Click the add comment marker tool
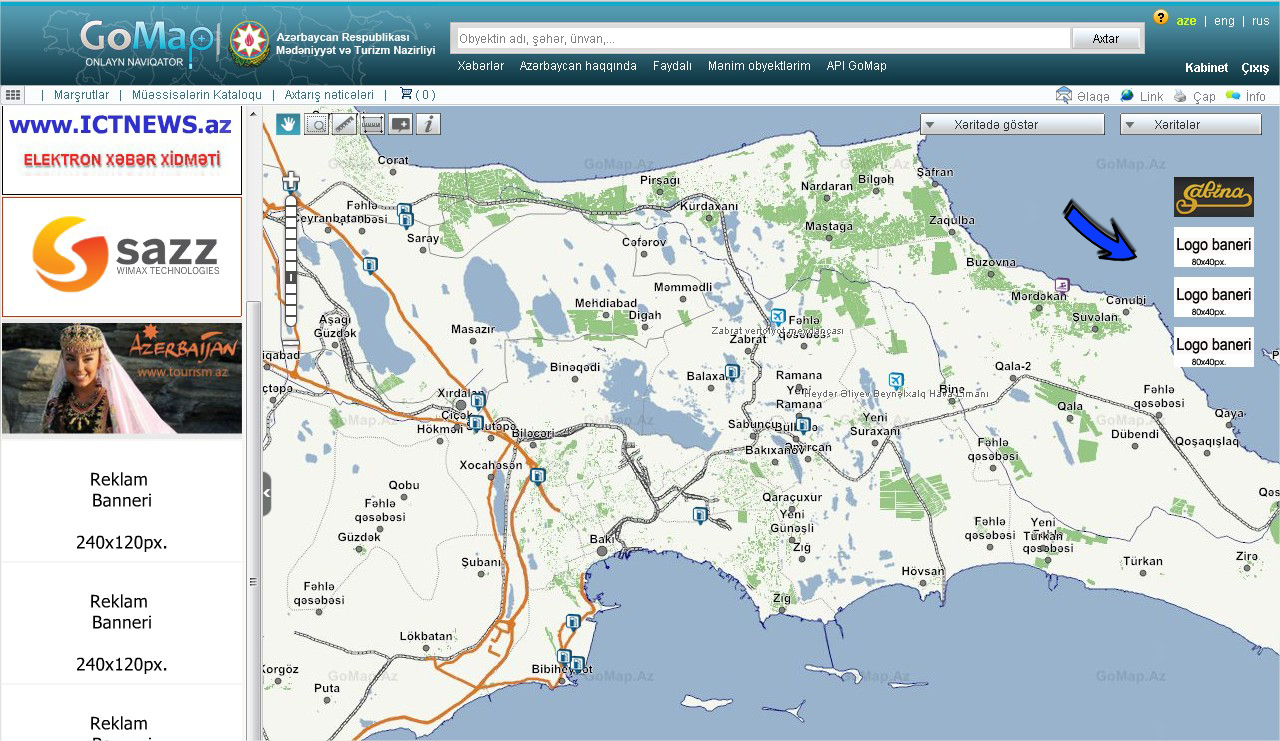Viewport: 1280px width, 741px height. 400,124
